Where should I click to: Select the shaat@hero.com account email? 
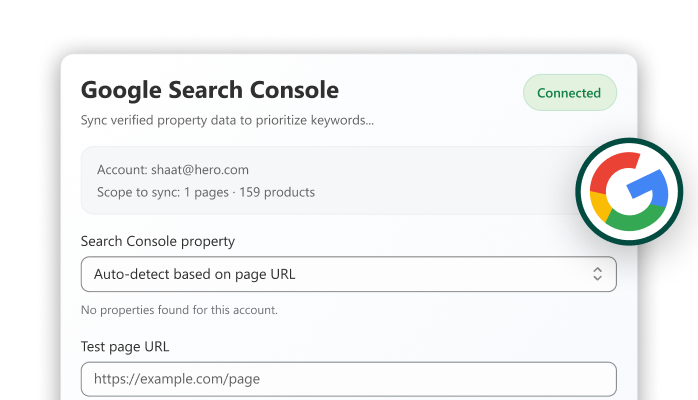pos(200,170)
